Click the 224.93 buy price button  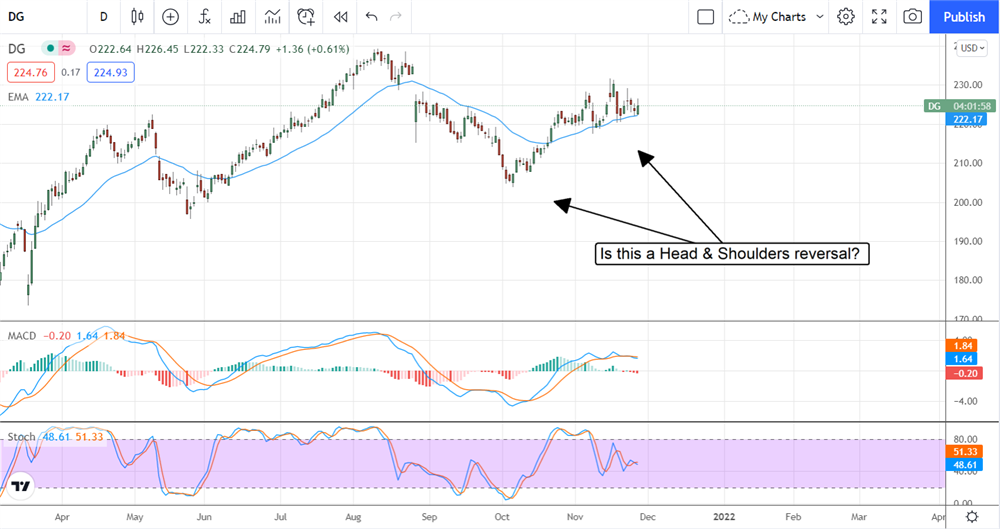[111, 72]
